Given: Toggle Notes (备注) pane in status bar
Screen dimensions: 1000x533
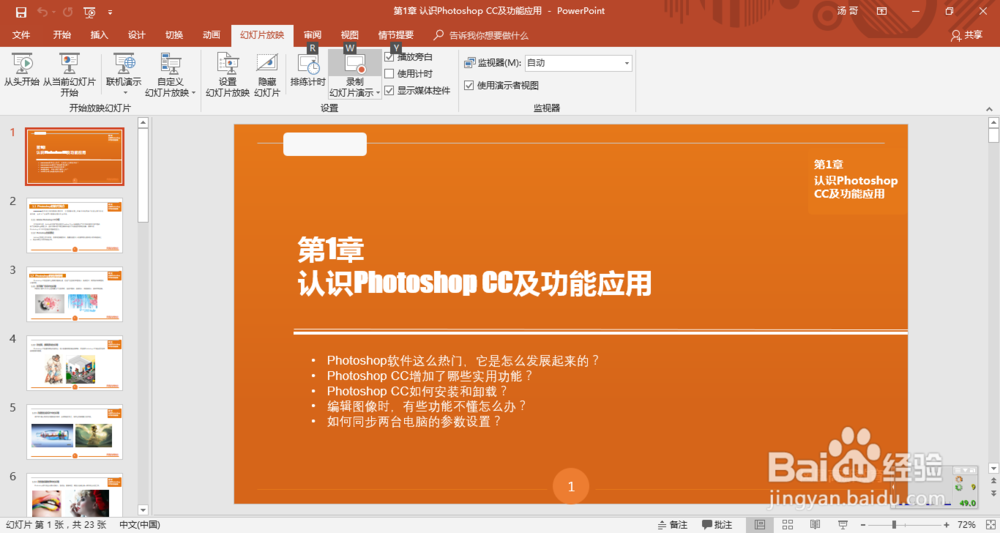Looking at the screenshot, I should (673, 525).
